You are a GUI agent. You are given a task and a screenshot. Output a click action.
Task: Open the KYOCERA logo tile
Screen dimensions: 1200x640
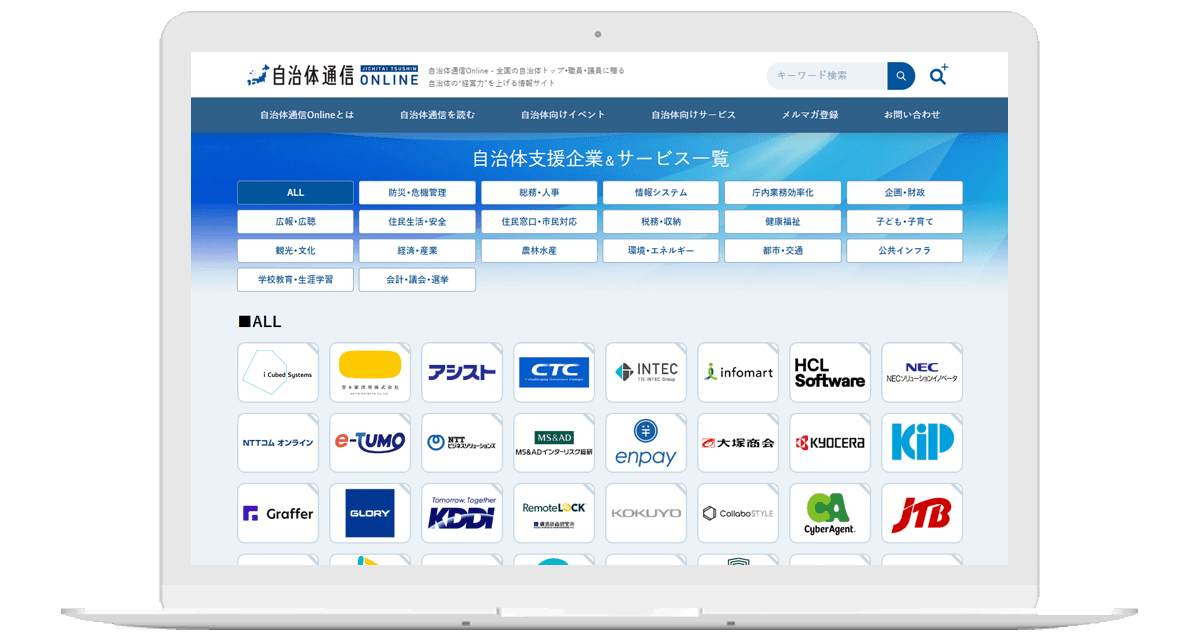pos(830,443)
